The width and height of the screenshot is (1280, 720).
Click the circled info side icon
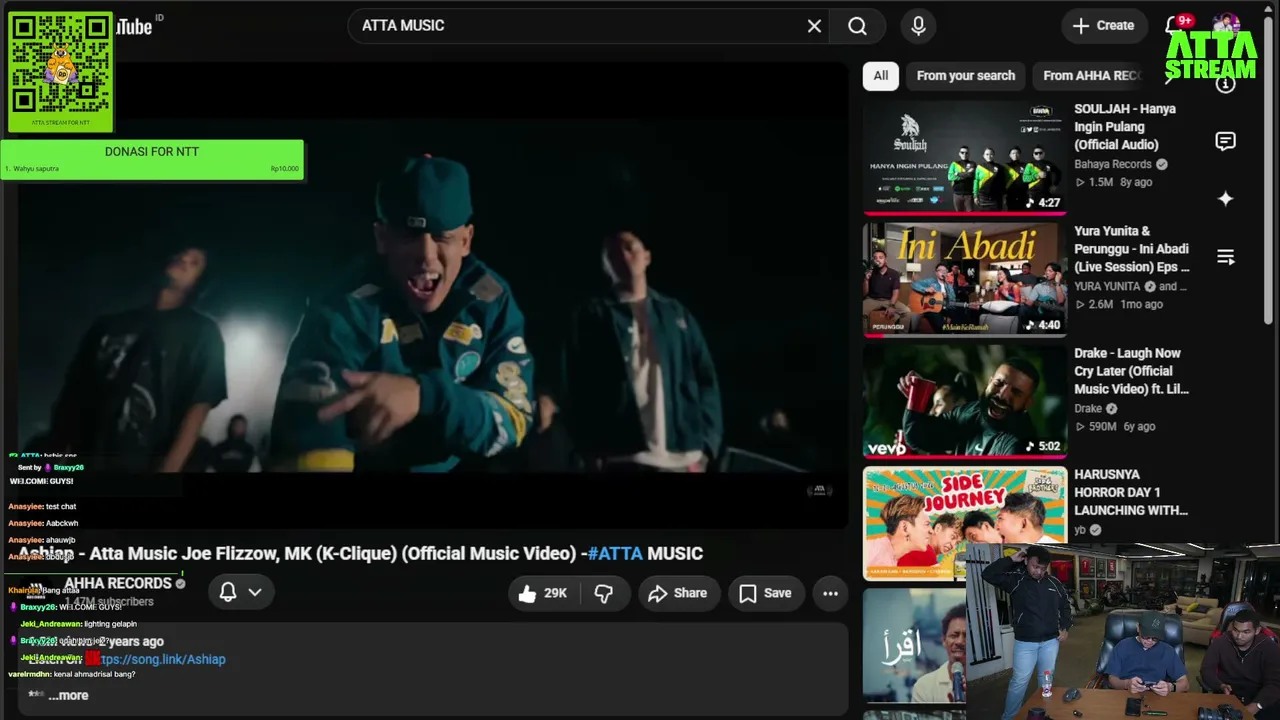(x=1225, y=84)
